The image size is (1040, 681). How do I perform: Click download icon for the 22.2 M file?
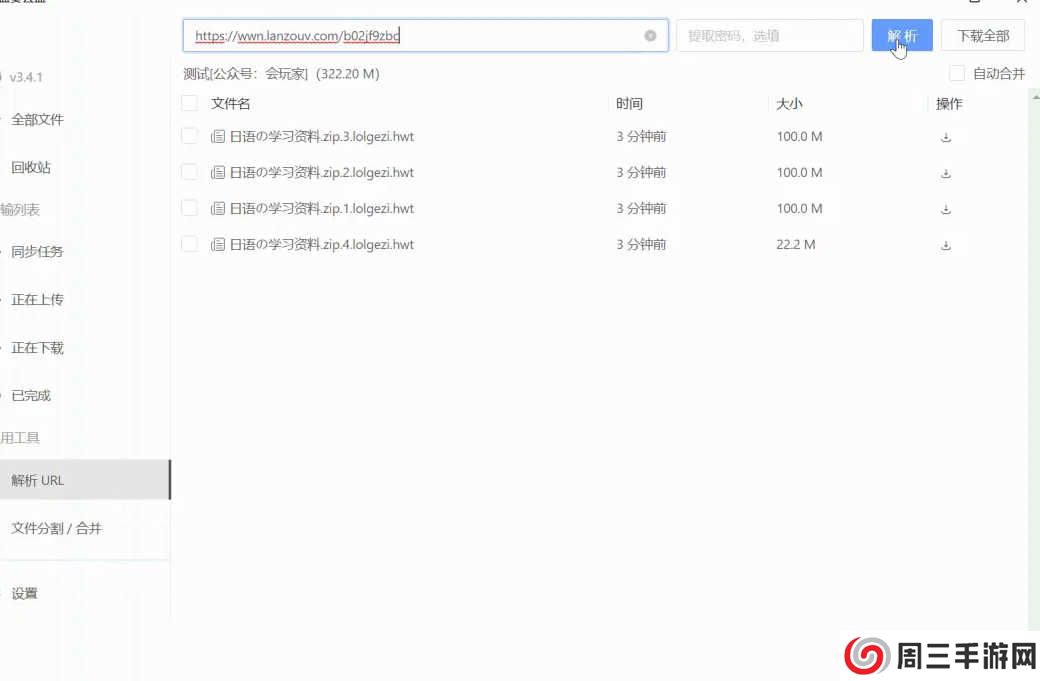(x=946, y=245)
